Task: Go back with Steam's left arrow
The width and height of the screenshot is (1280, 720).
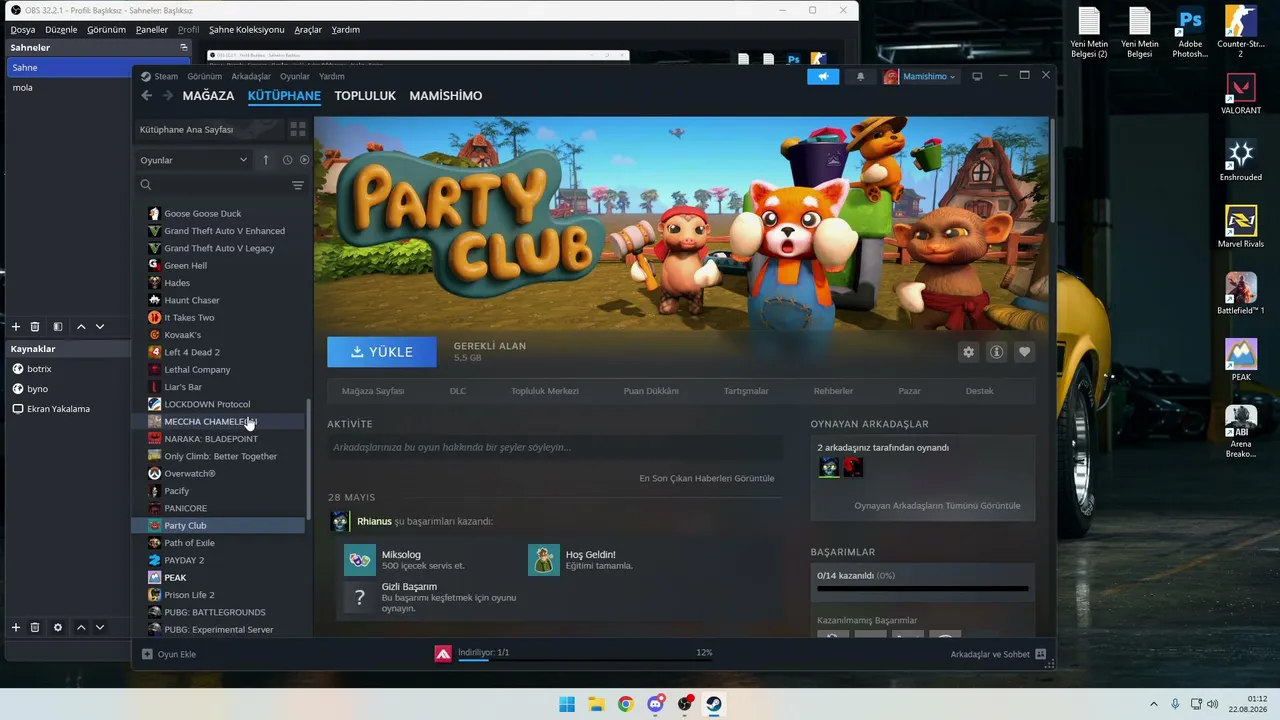Action: pyautogui.click(x=147, y=96)
